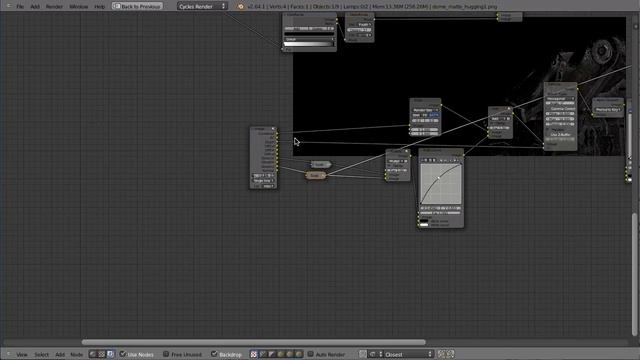The width and height of the screenshot is (640, 360).
Task: Open the top dropdown in the tall right node
Action: click(560, 98)
